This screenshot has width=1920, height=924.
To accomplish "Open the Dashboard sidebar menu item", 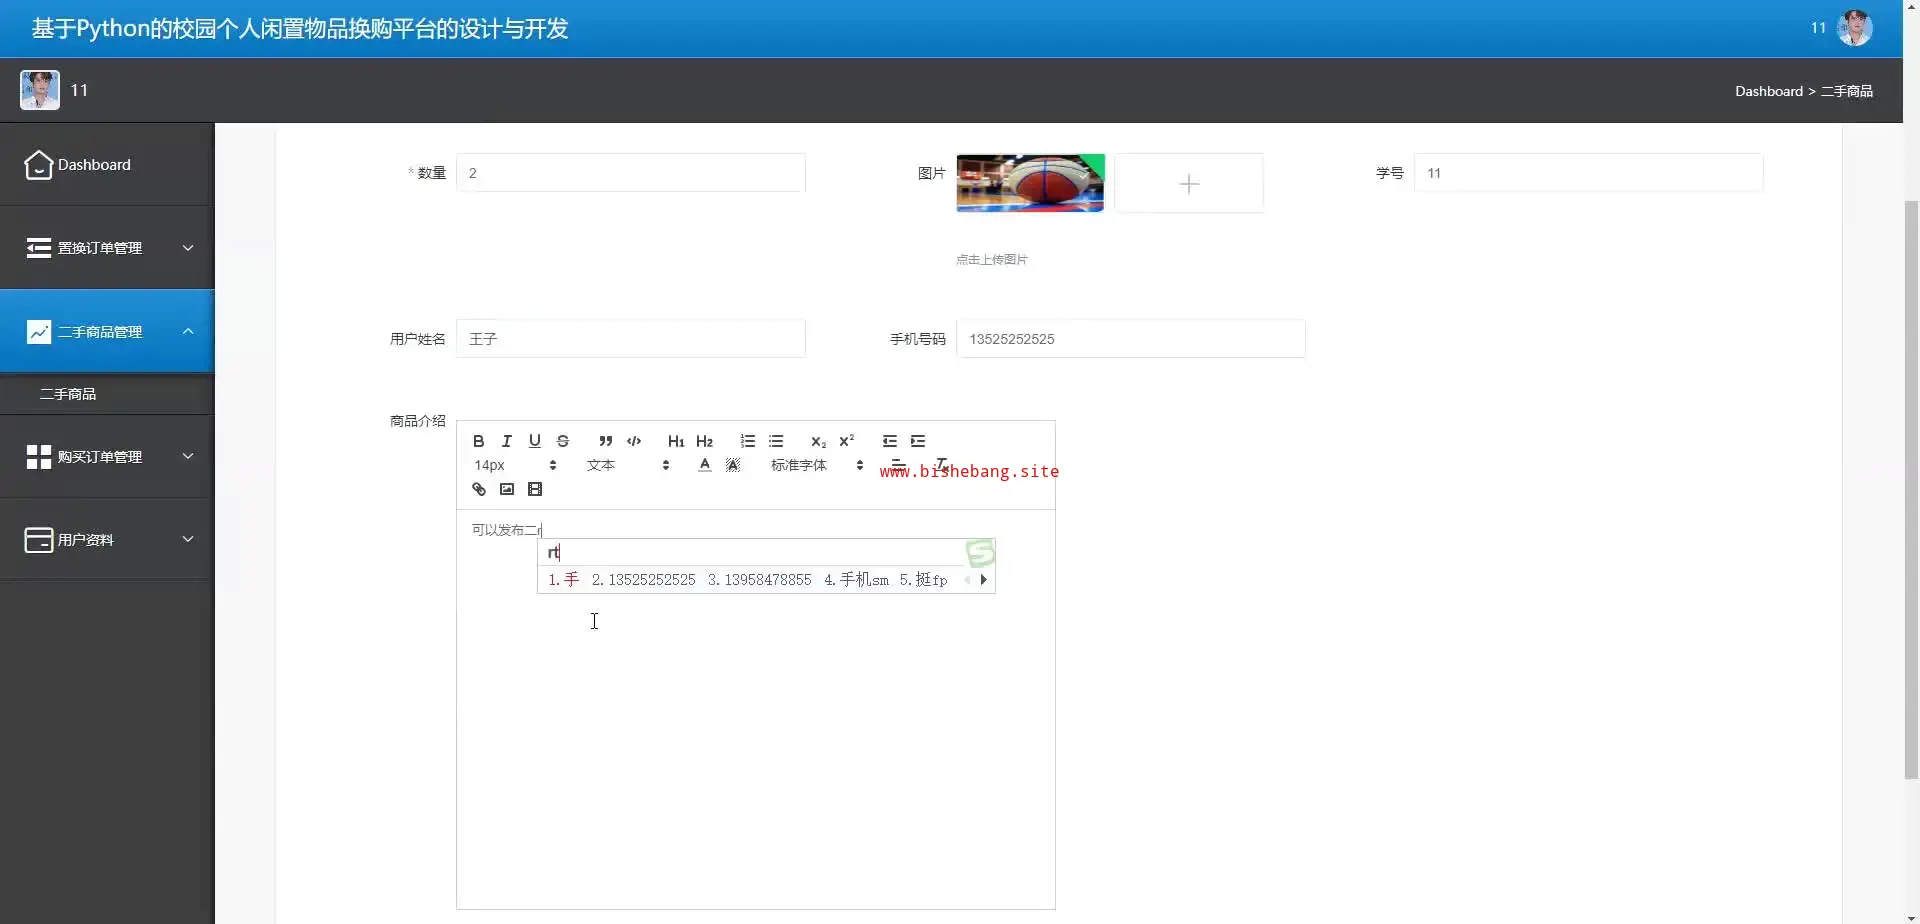I will coord(107,165).
